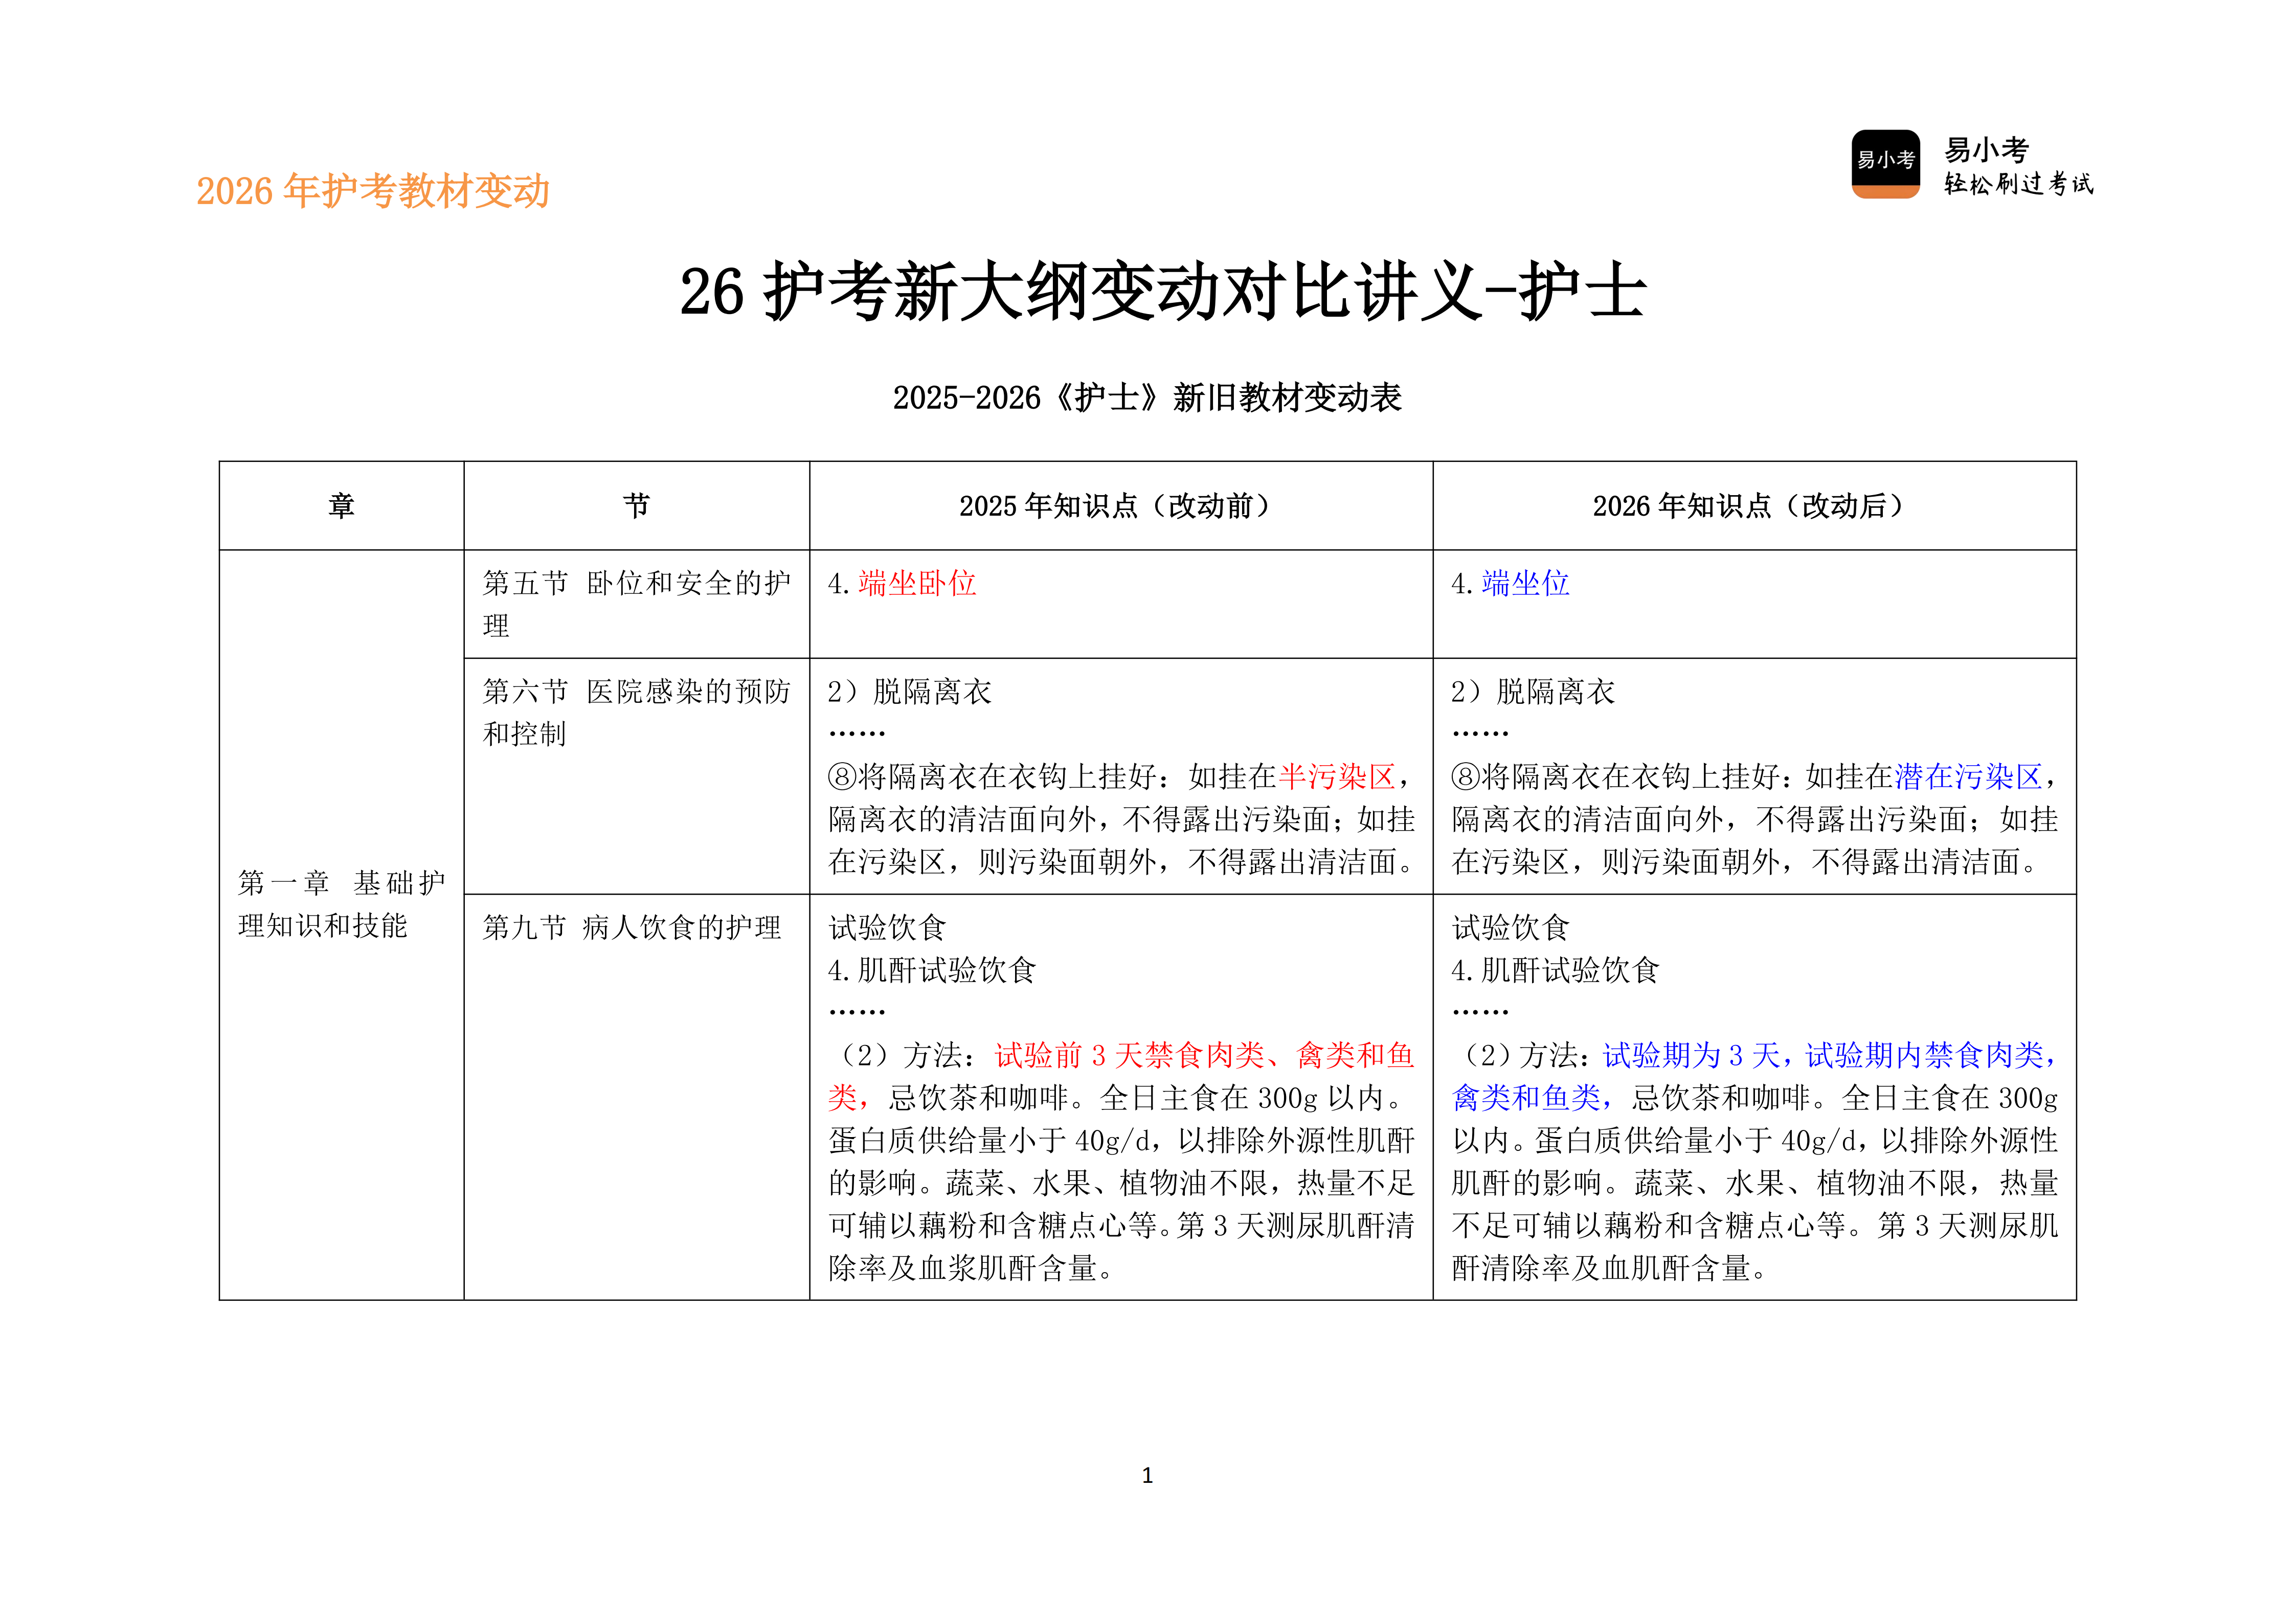
Task: Expand the 节 column header cell
Action: (637, 505)
